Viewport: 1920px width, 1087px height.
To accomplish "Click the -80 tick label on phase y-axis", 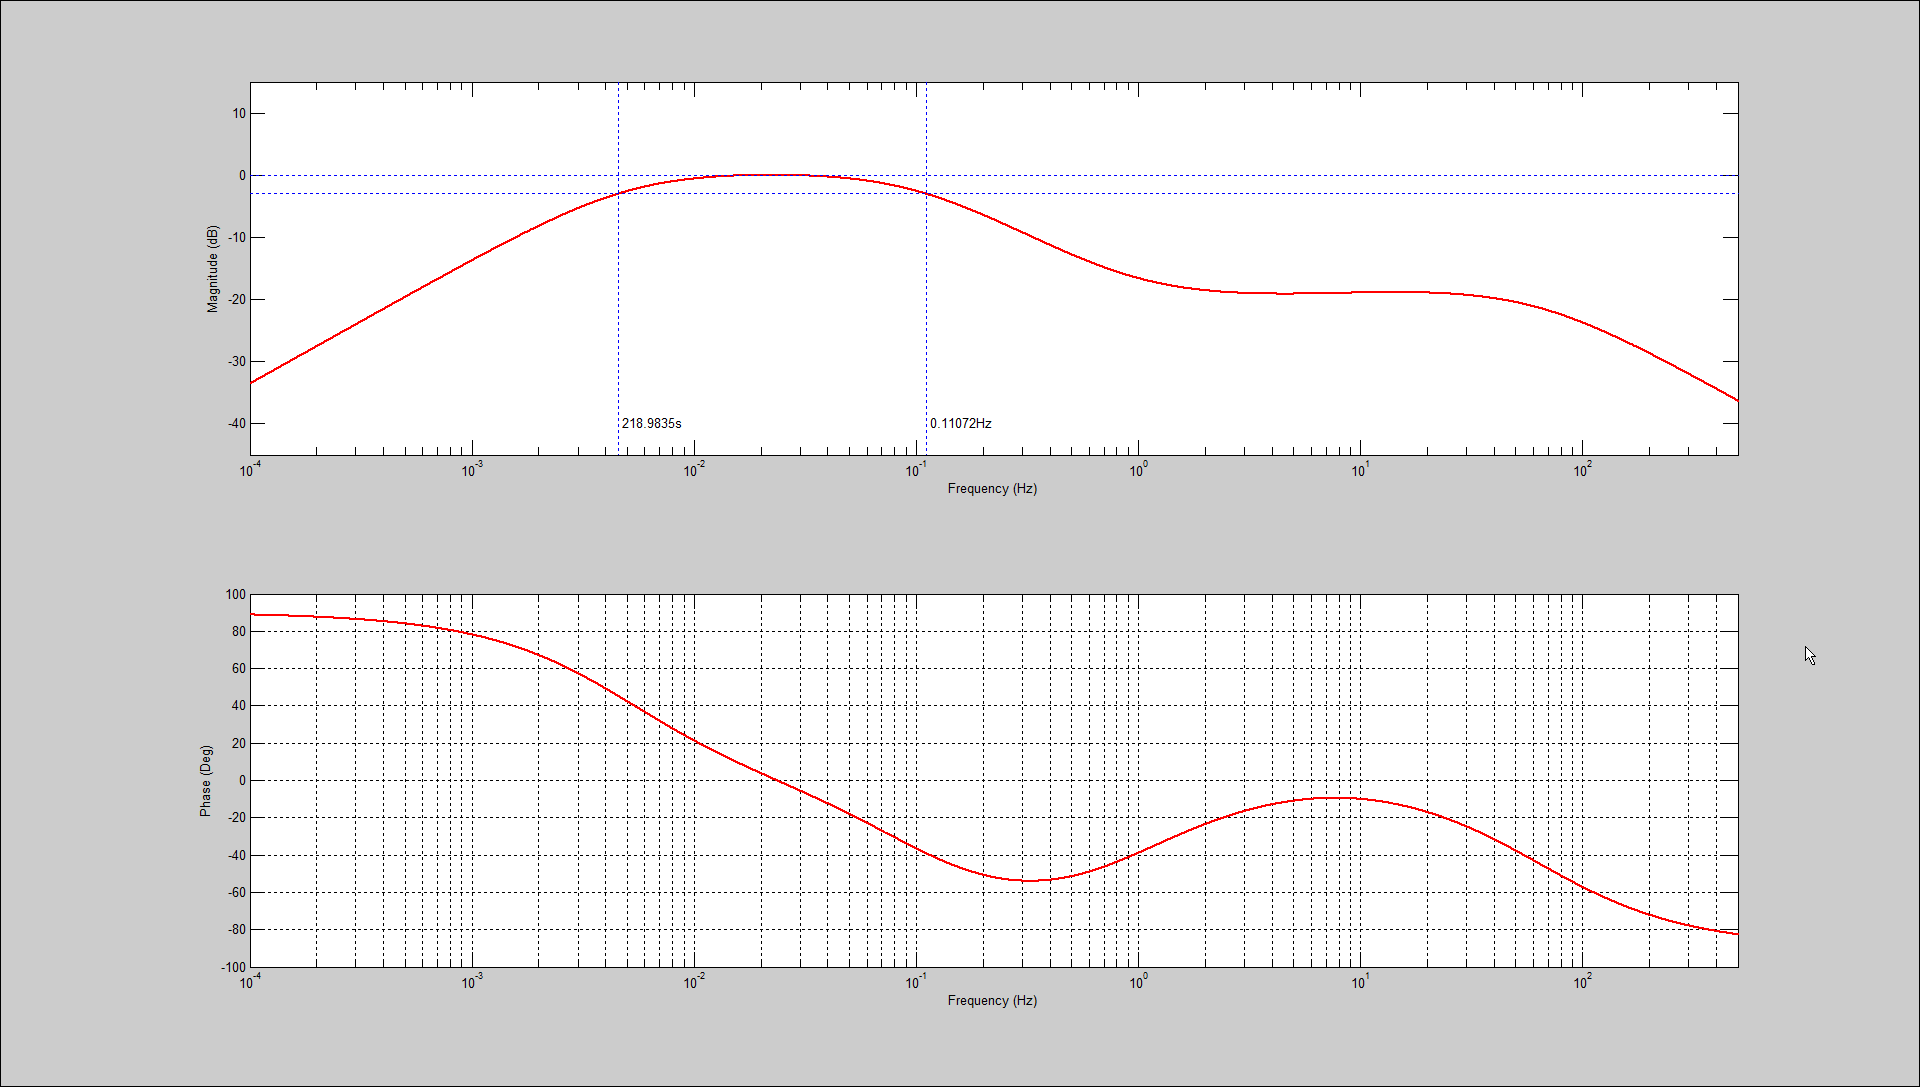I will pyautogui.click(x=237, y=929).
